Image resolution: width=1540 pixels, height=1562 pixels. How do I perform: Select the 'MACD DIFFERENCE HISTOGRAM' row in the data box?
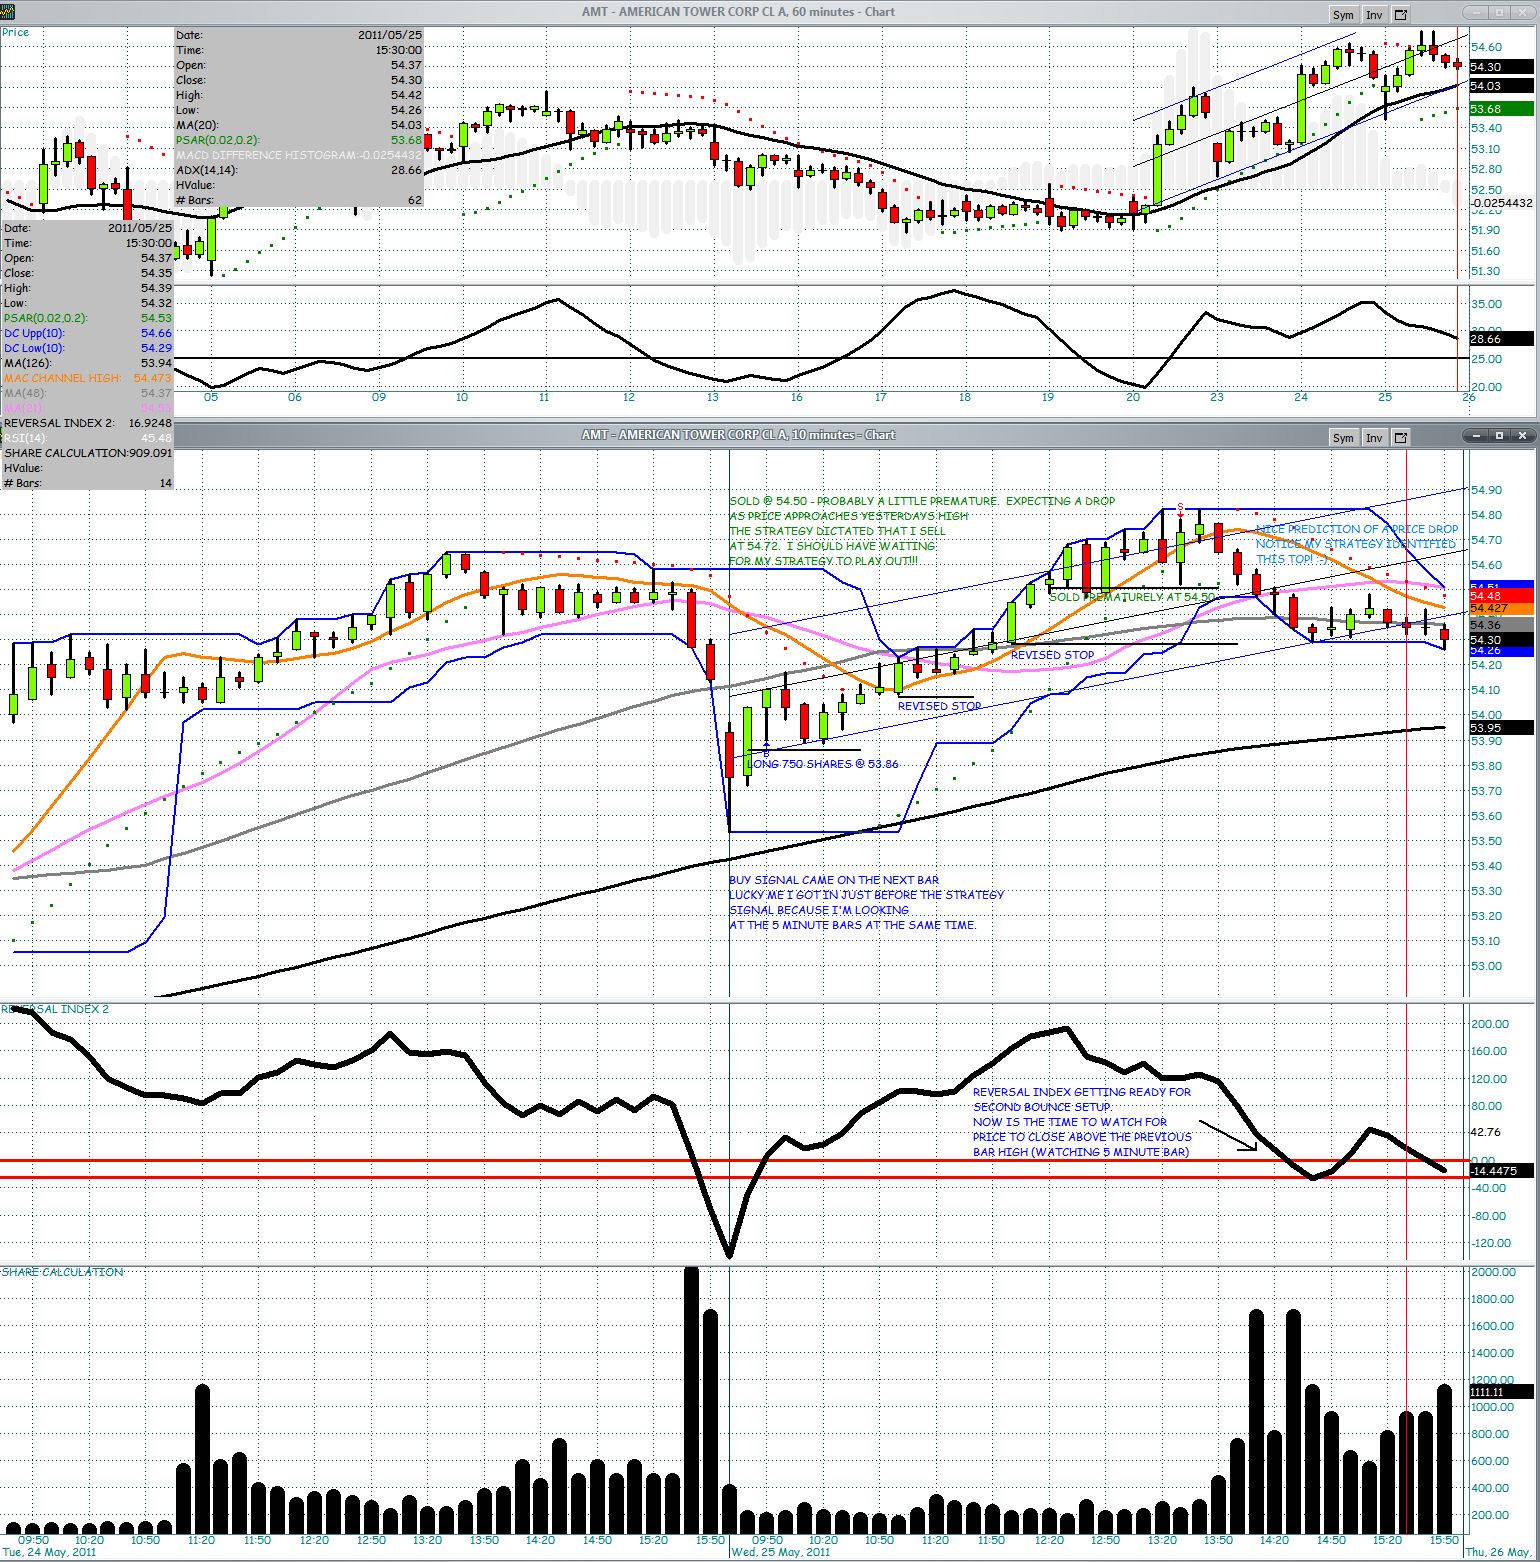click(x=299, y=155)
